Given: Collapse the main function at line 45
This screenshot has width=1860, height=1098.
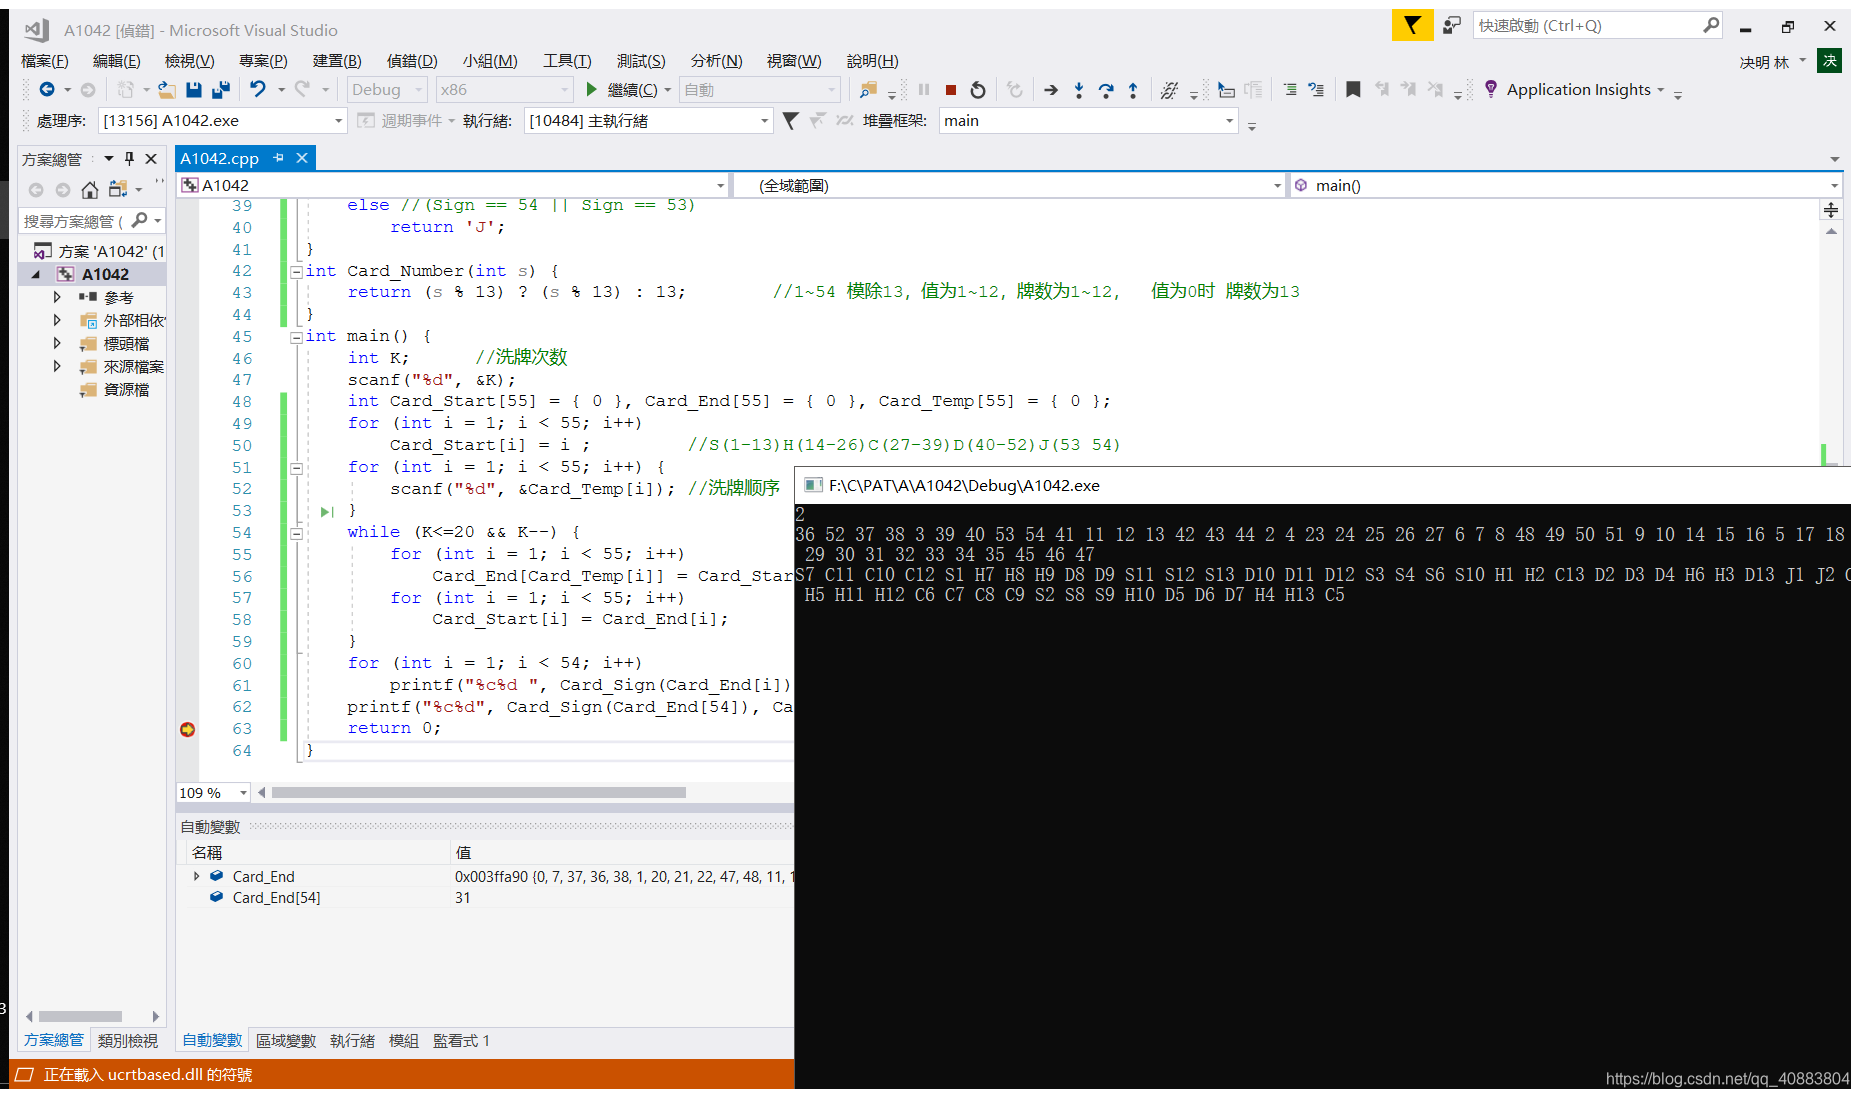Looking at the screenshot, I should coord(296,337).
